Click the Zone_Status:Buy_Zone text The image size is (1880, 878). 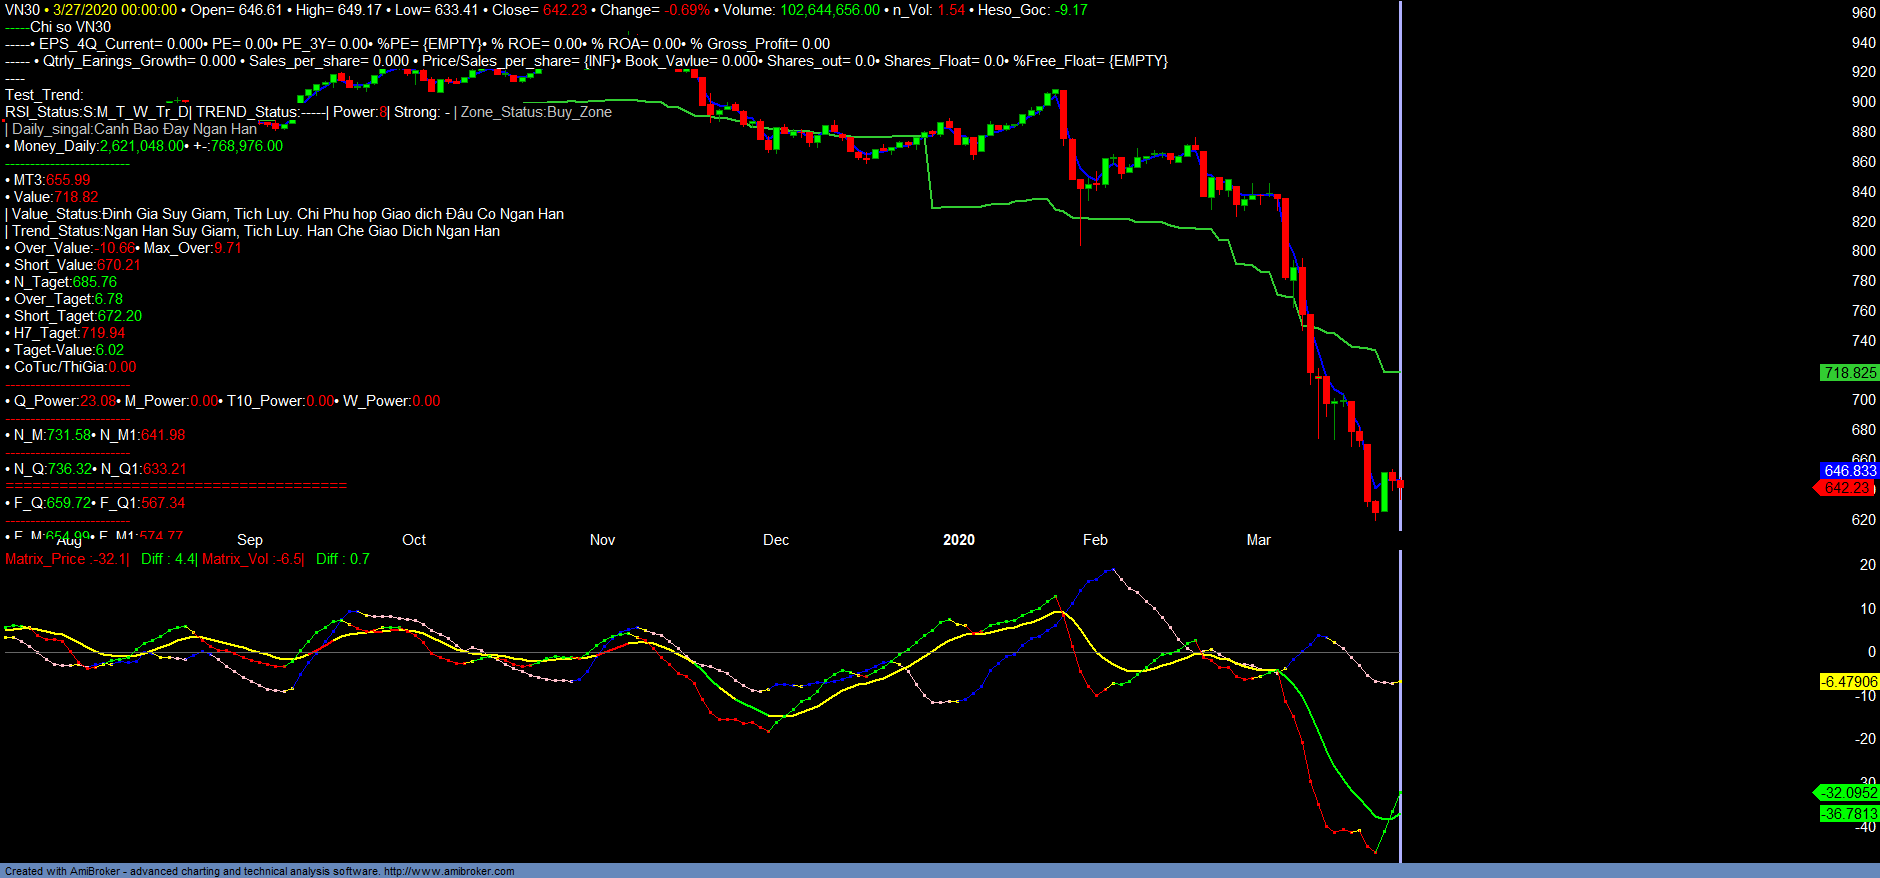click(x=536, y=112)
